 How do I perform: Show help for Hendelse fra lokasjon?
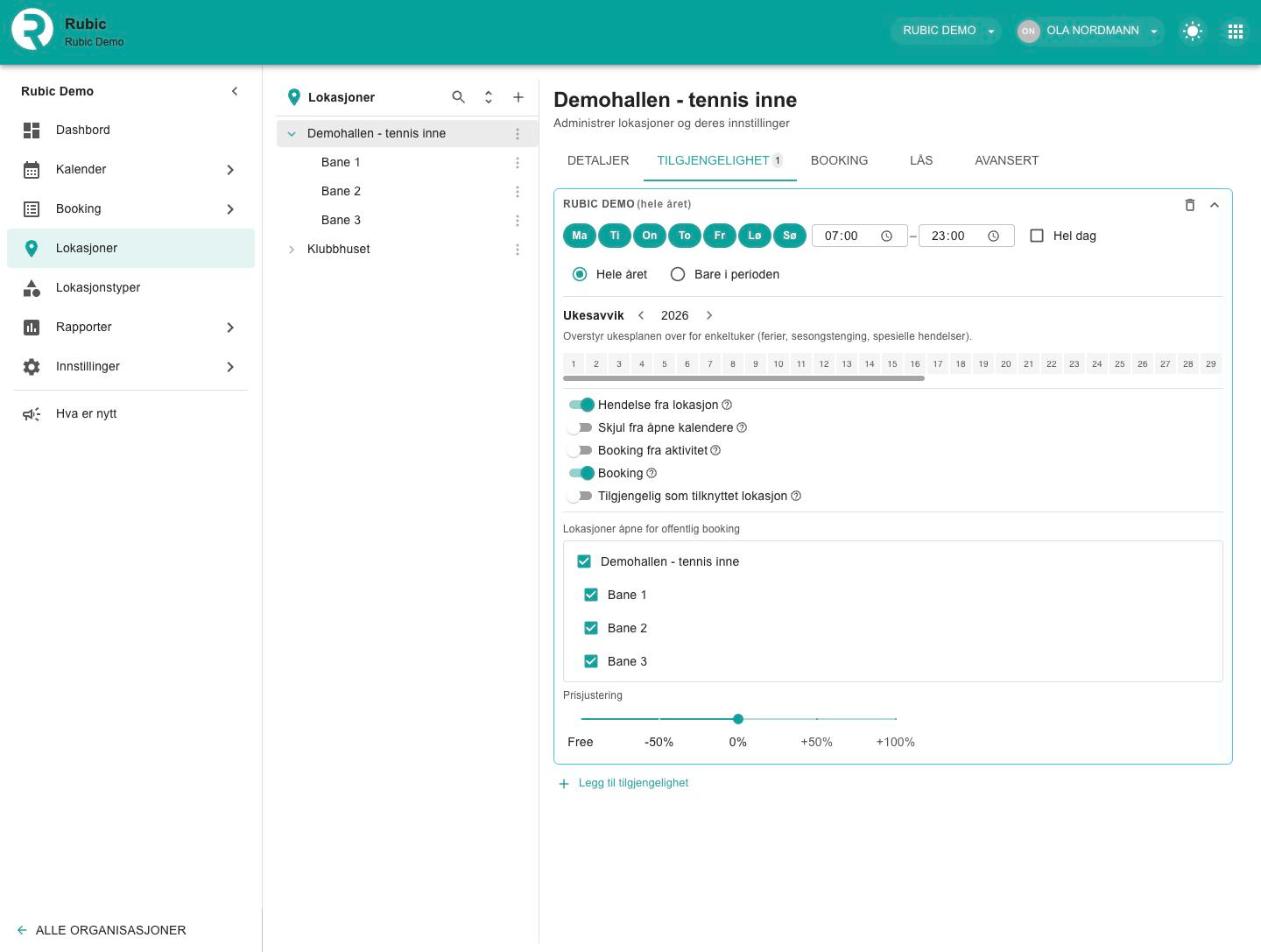[x=727, y=405]
